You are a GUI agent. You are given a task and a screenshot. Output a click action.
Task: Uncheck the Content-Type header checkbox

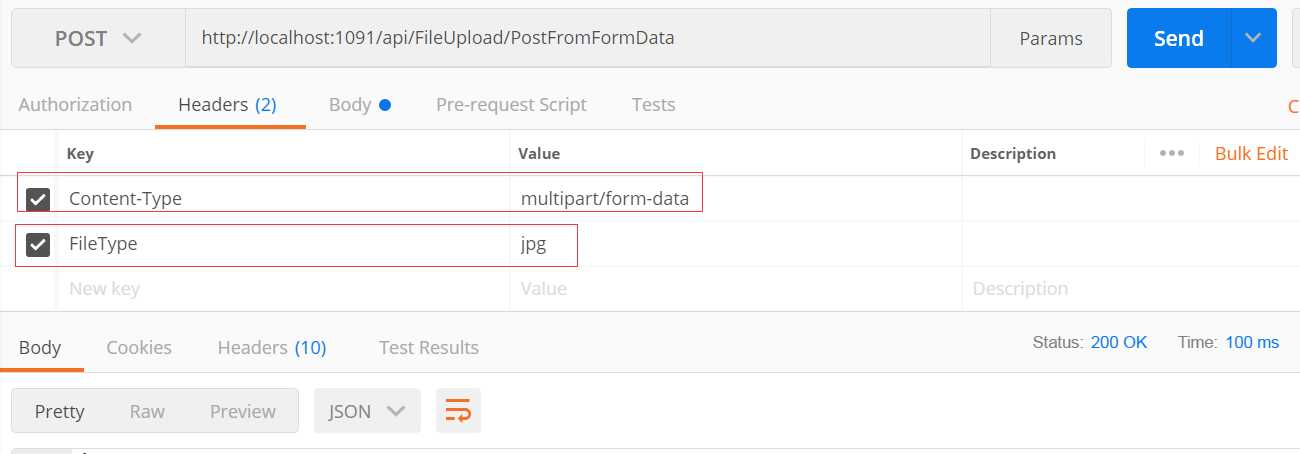click(x=38, y=199)
